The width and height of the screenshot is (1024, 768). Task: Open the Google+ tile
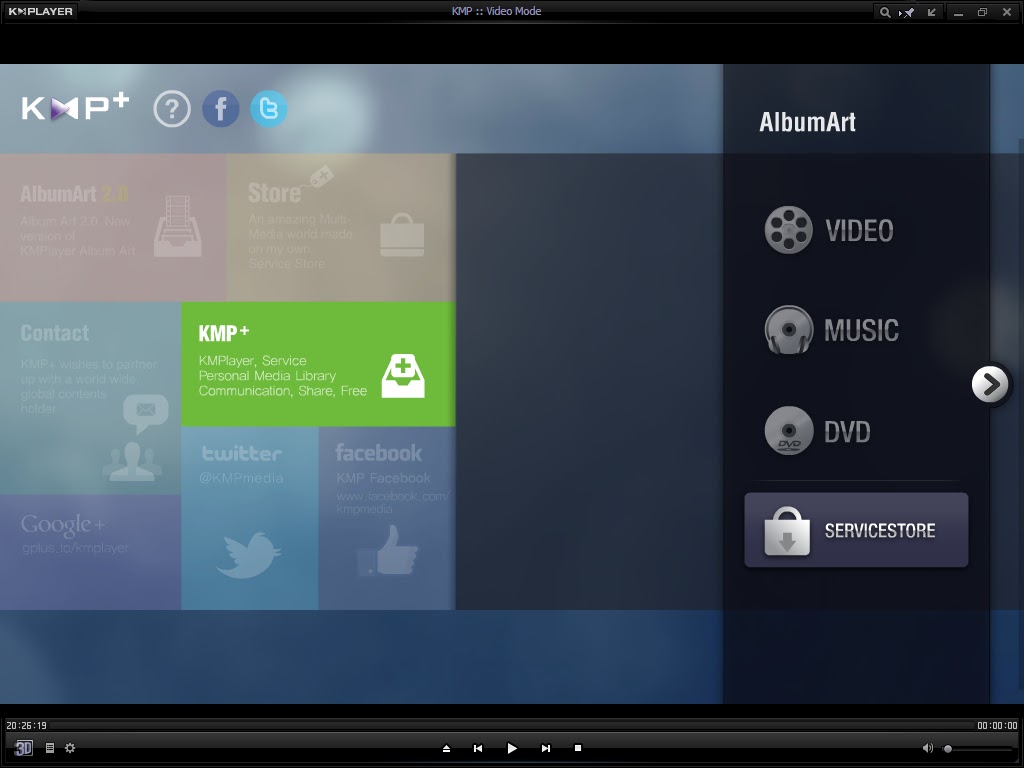click(90, 552)
